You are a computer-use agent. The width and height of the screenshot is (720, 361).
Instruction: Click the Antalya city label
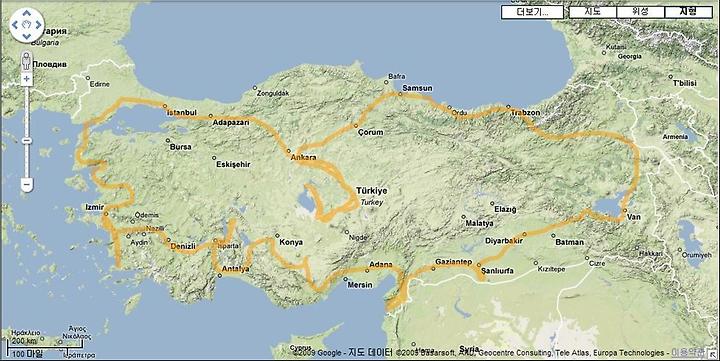(x=235, y=269)
